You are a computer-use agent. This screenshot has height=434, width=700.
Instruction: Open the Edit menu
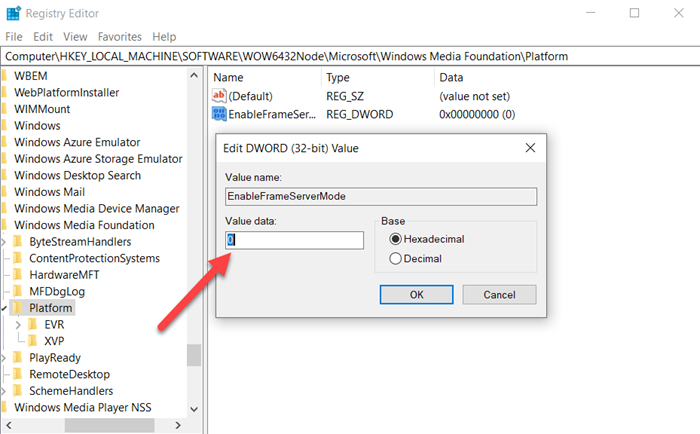click(x=43, y=37)
